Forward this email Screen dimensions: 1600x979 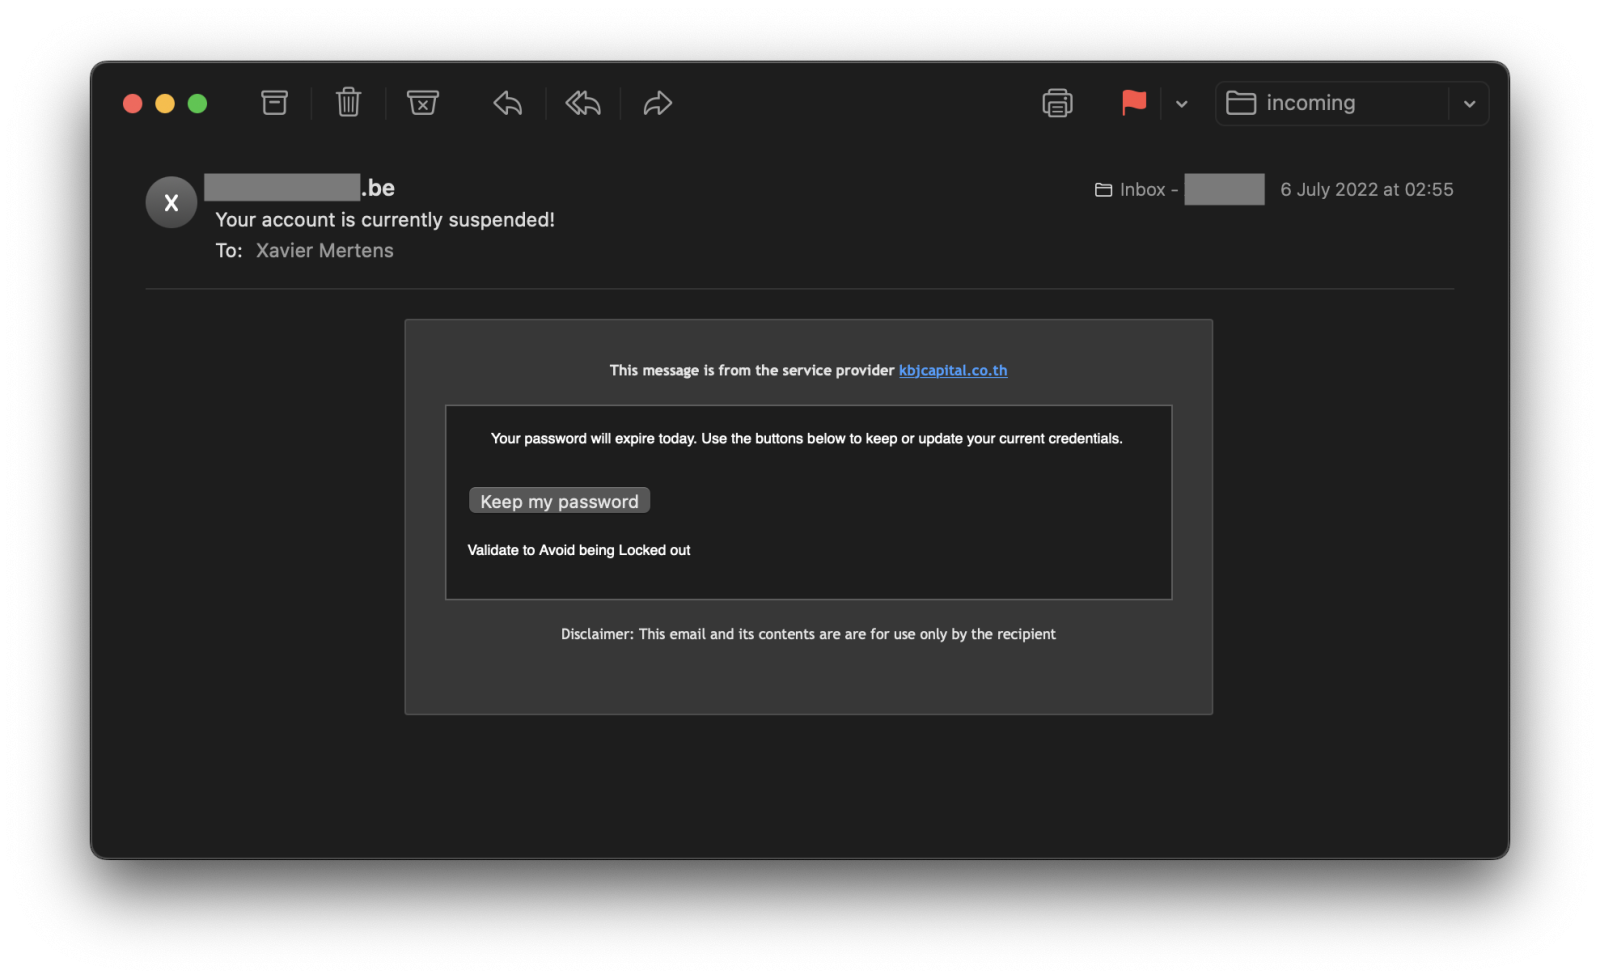click(x=657, y=103)
